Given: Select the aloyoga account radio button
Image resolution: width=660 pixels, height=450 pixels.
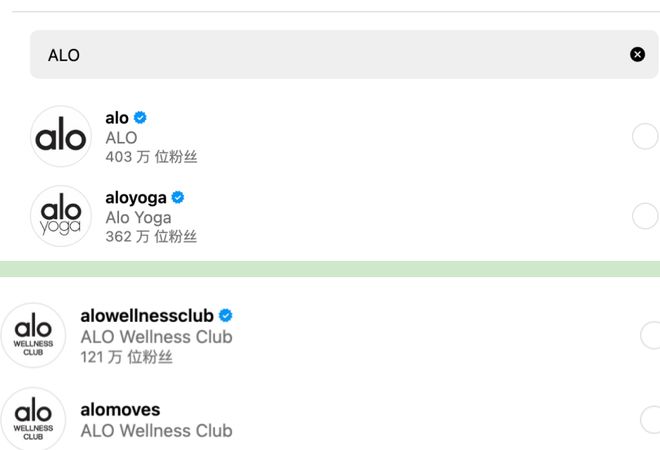Looking at the screenshot, I should click(x=645, y=216).
